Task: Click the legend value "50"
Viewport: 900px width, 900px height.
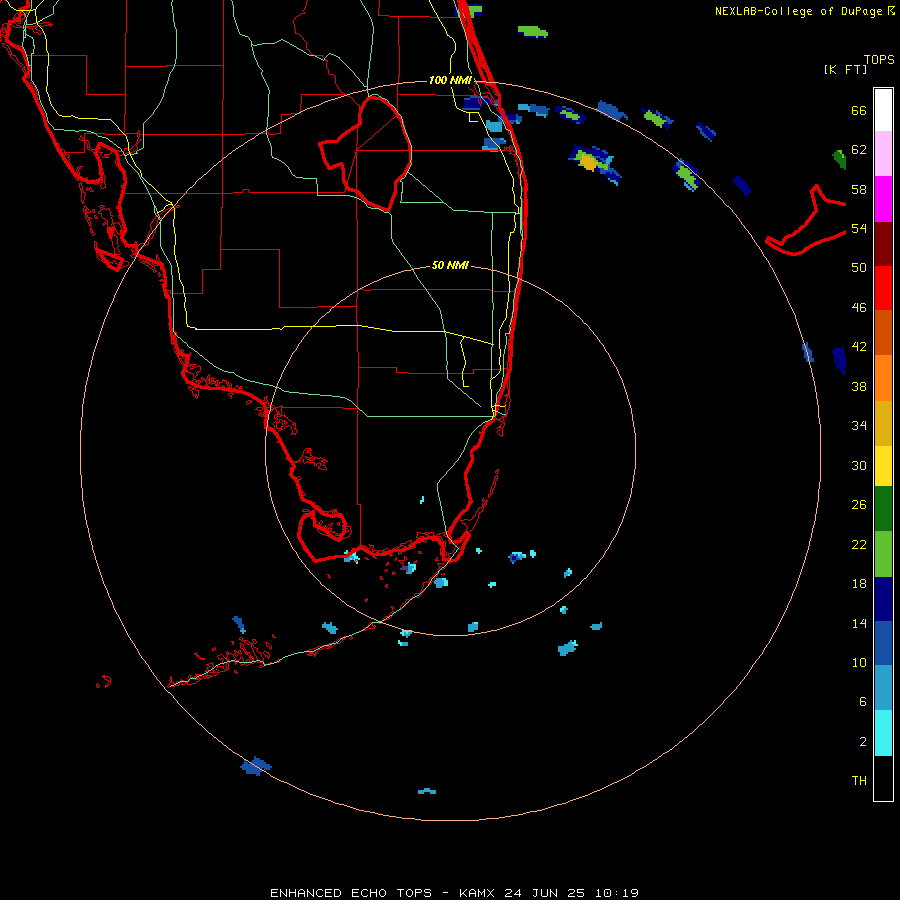Action: point(859,268)
